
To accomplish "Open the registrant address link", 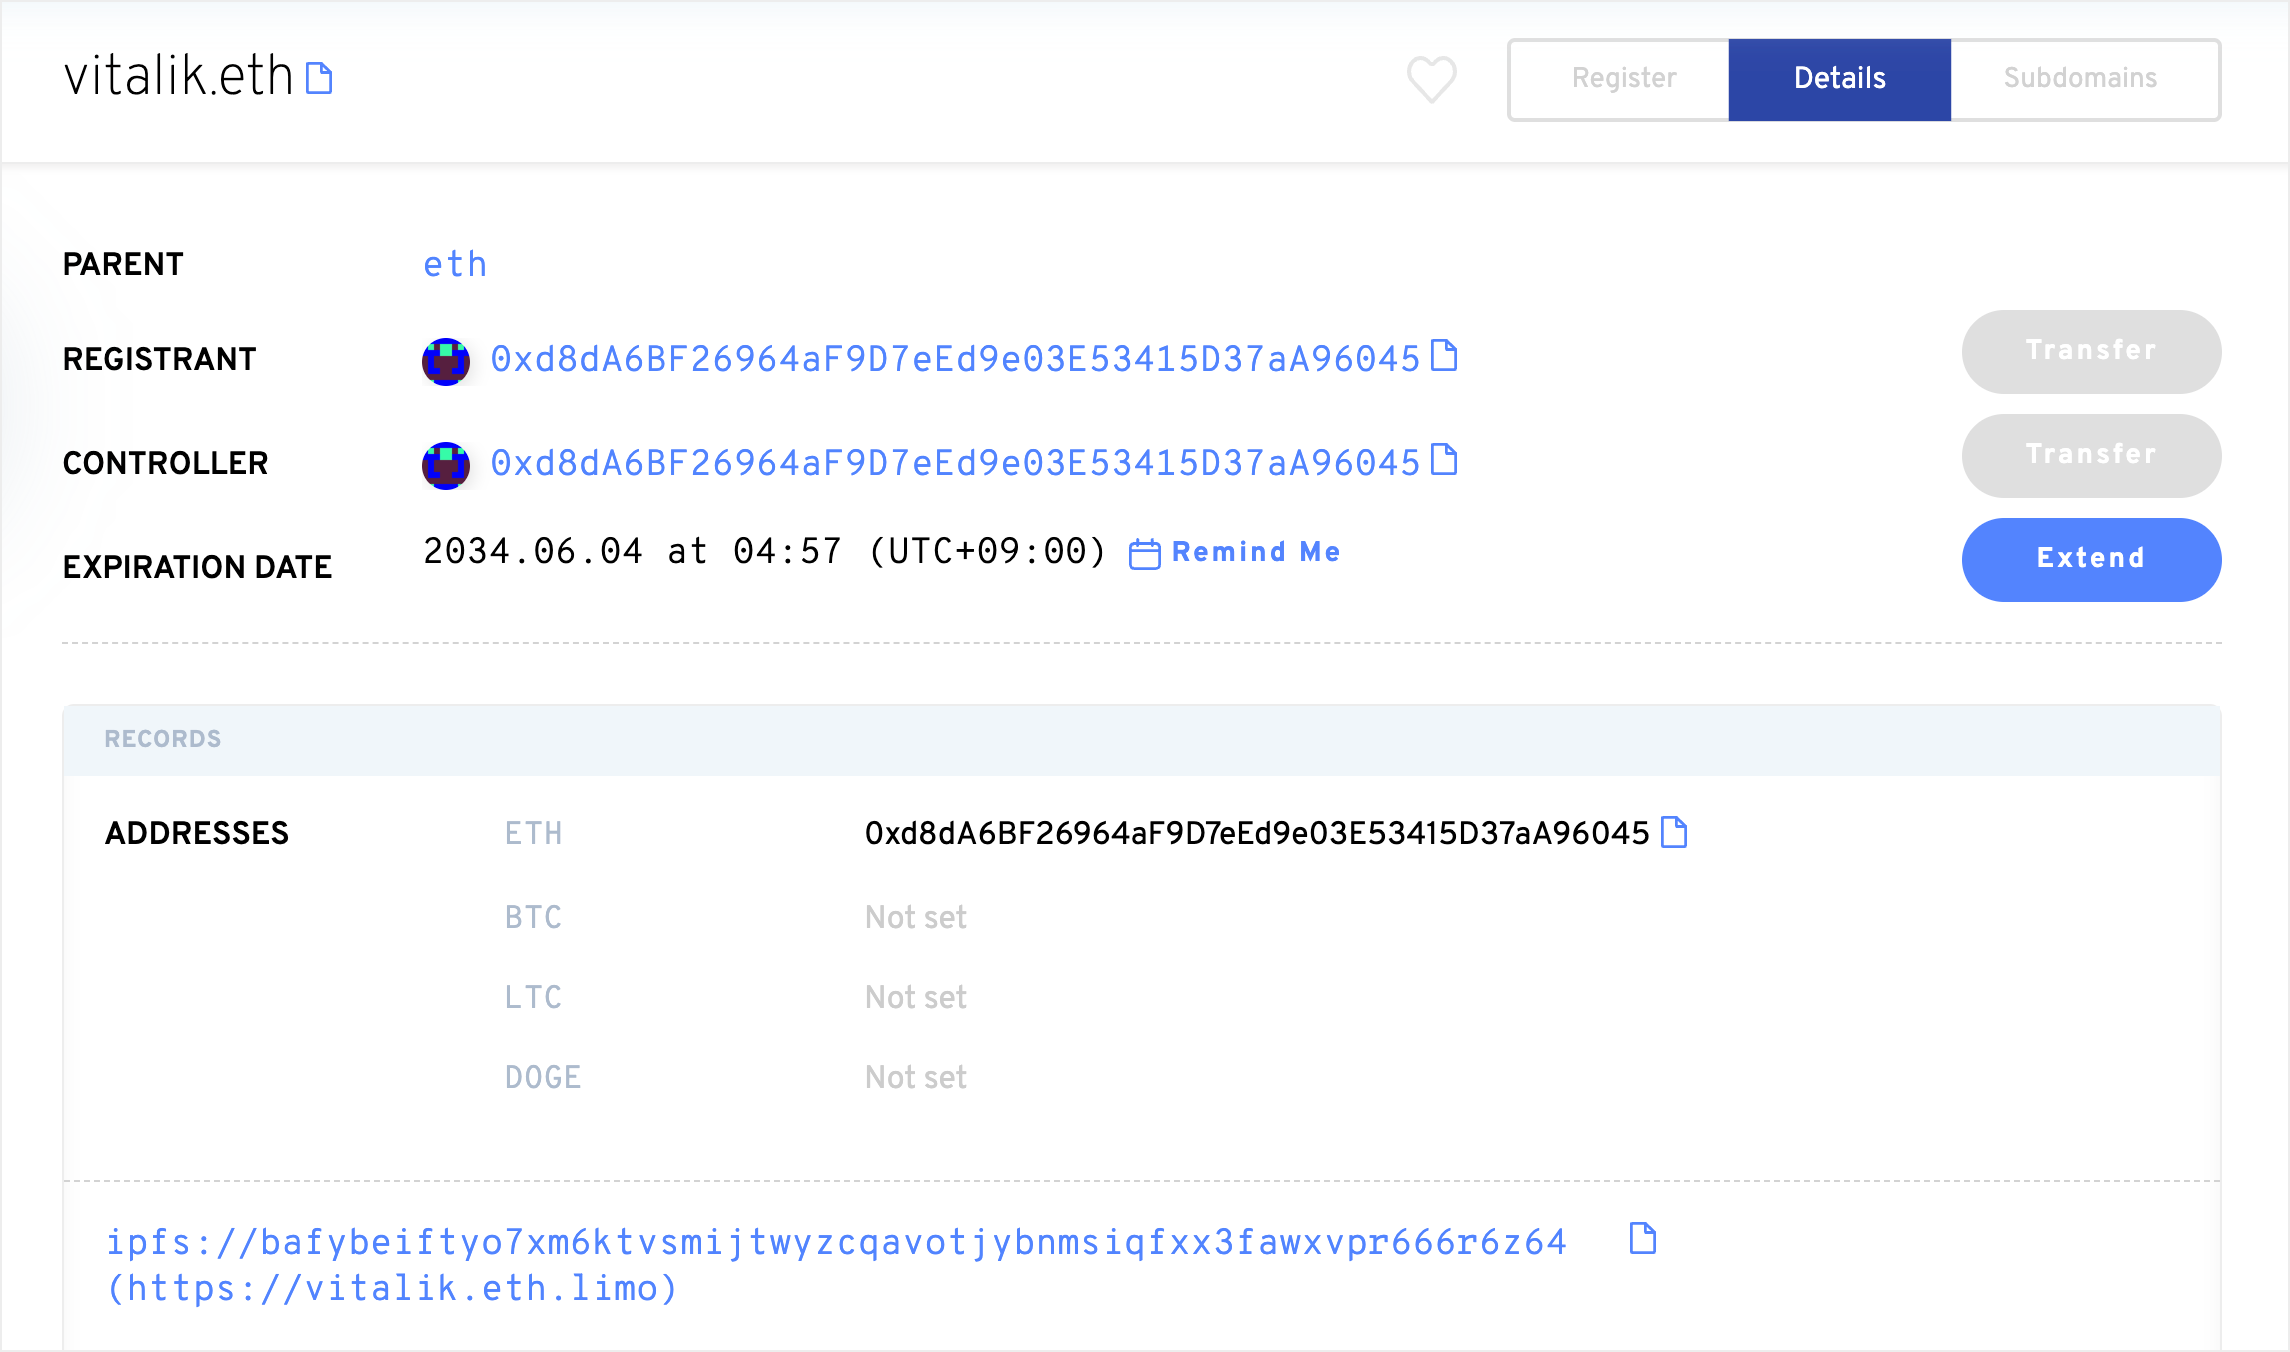I will tap(955, 359).
